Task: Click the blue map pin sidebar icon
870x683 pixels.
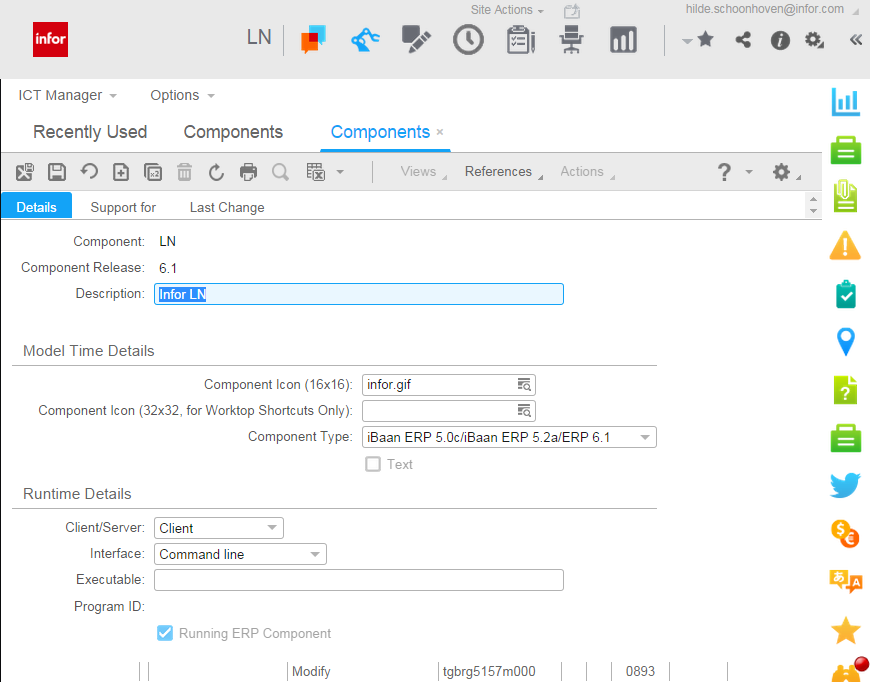Action: pyautogui.click(x=846, y=342)
